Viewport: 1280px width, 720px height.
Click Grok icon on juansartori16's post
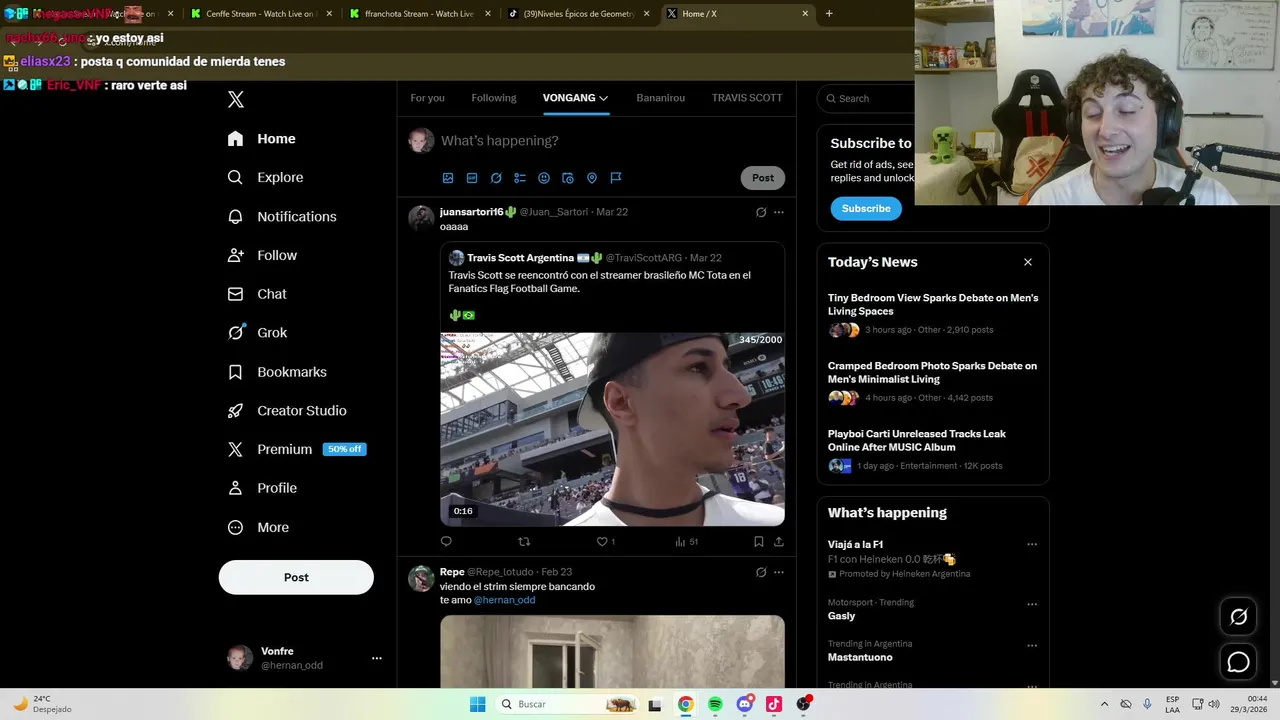pos(761,212)
